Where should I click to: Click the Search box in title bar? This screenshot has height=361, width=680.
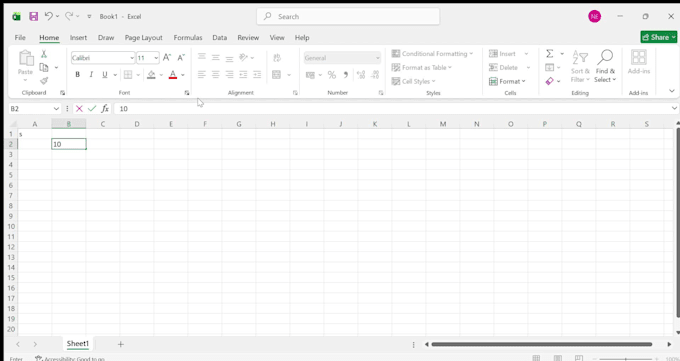[348, 16]
